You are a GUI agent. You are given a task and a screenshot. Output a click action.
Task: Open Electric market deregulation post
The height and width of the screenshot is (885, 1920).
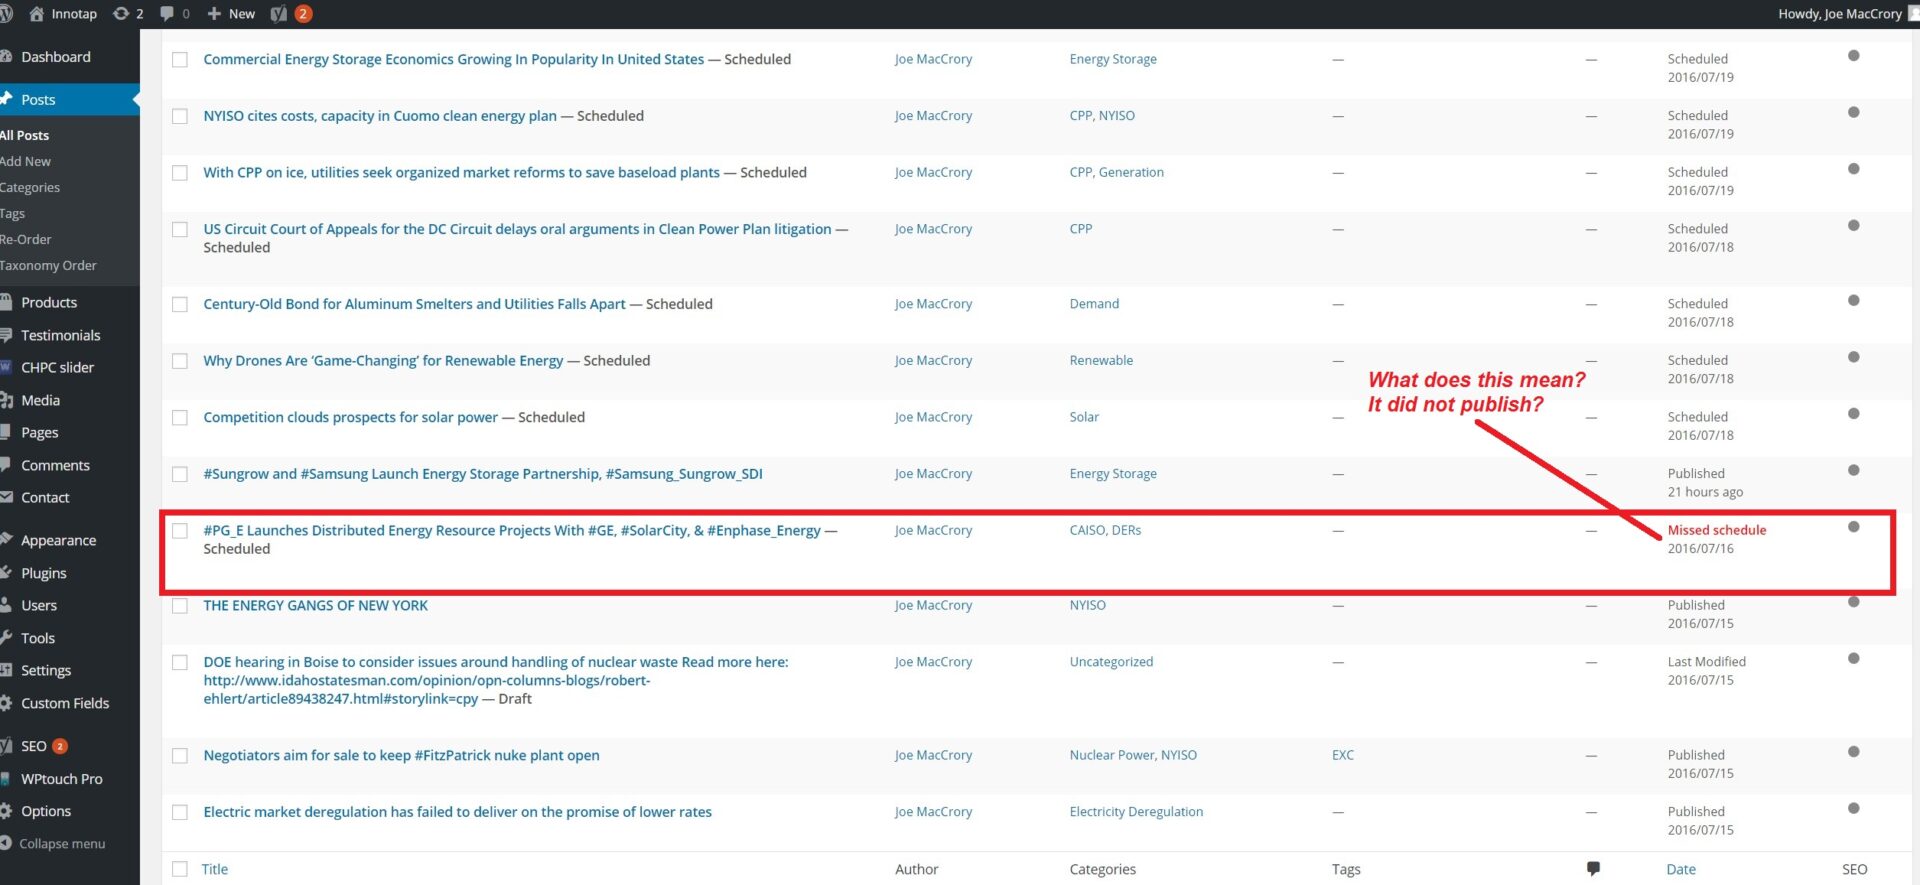coord(457,812)
